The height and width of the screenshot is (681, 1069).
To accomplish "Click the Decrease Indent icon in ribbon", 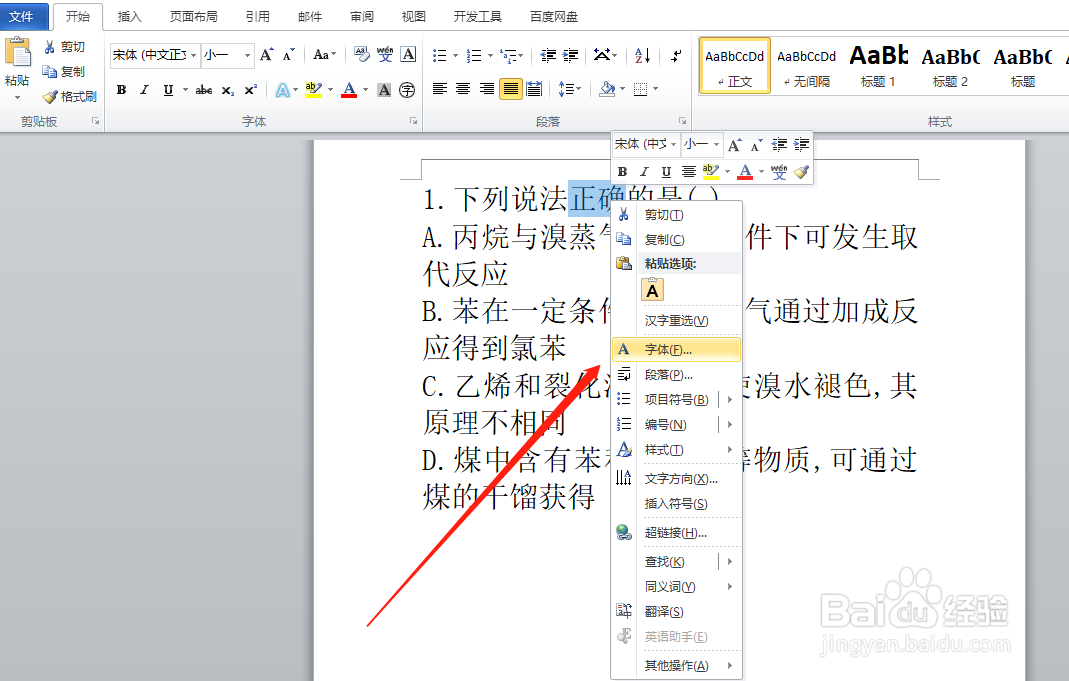I will click(x=547, y=55).
